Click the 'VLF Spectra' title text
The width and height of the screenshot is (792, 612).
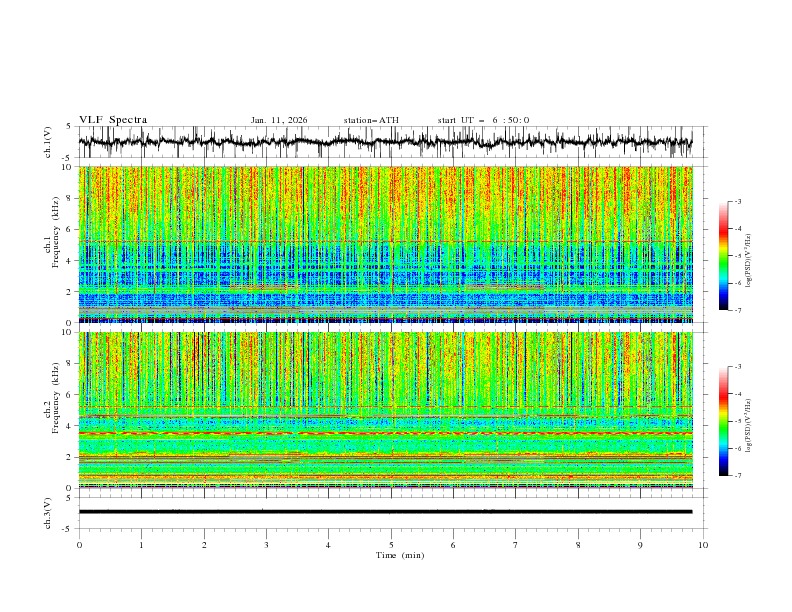click(x=113, y=120)
